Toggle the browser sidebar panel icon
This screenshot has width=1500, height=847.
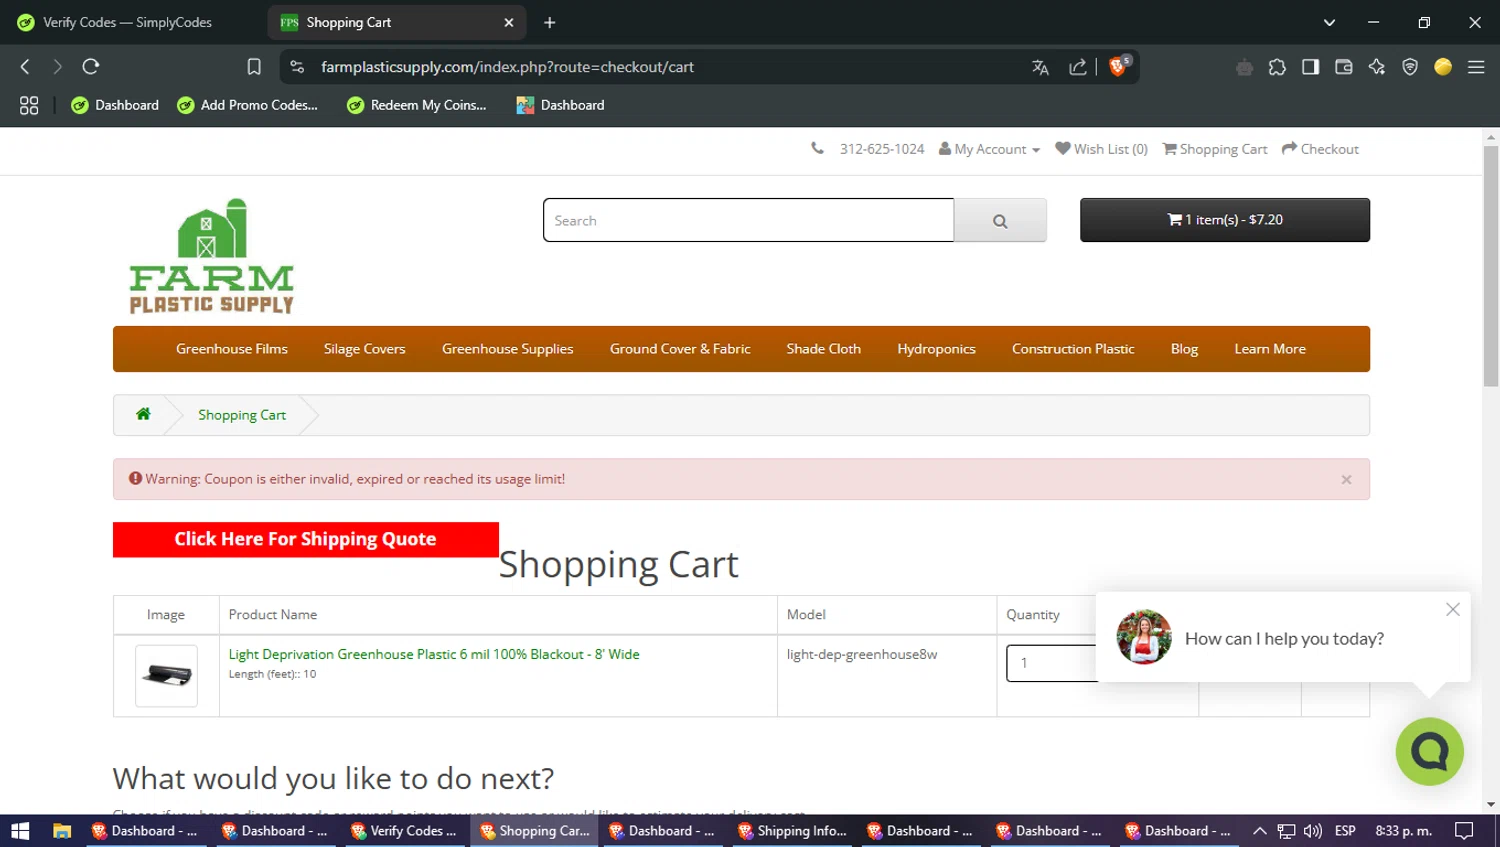[1310, 67]
